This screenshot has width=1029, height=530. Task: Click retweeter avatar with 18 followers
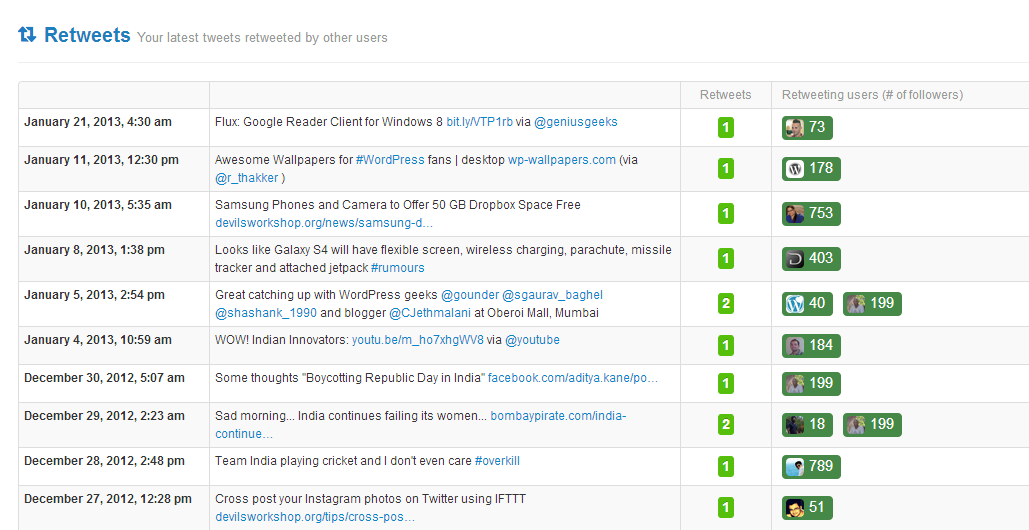coord(807,424)
